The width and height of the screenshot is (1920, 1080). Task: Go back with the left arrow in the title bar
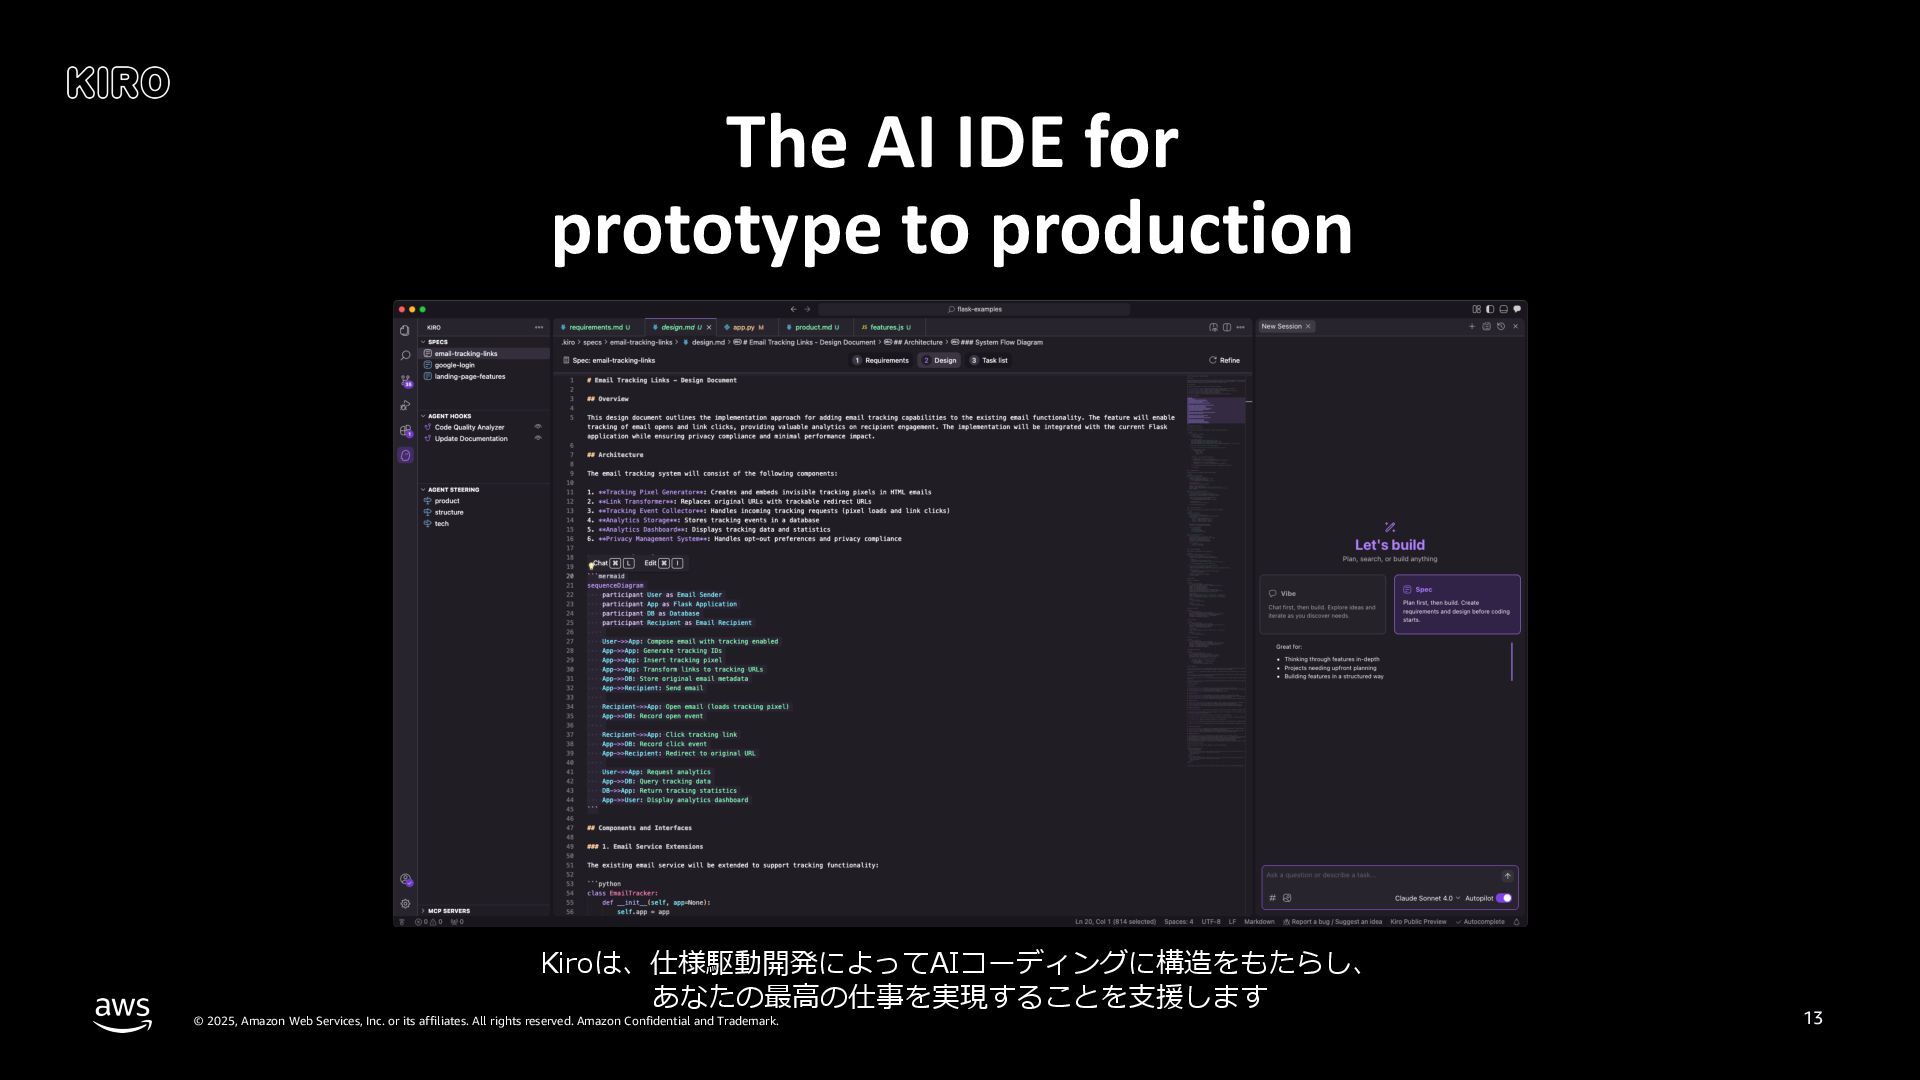793,309
